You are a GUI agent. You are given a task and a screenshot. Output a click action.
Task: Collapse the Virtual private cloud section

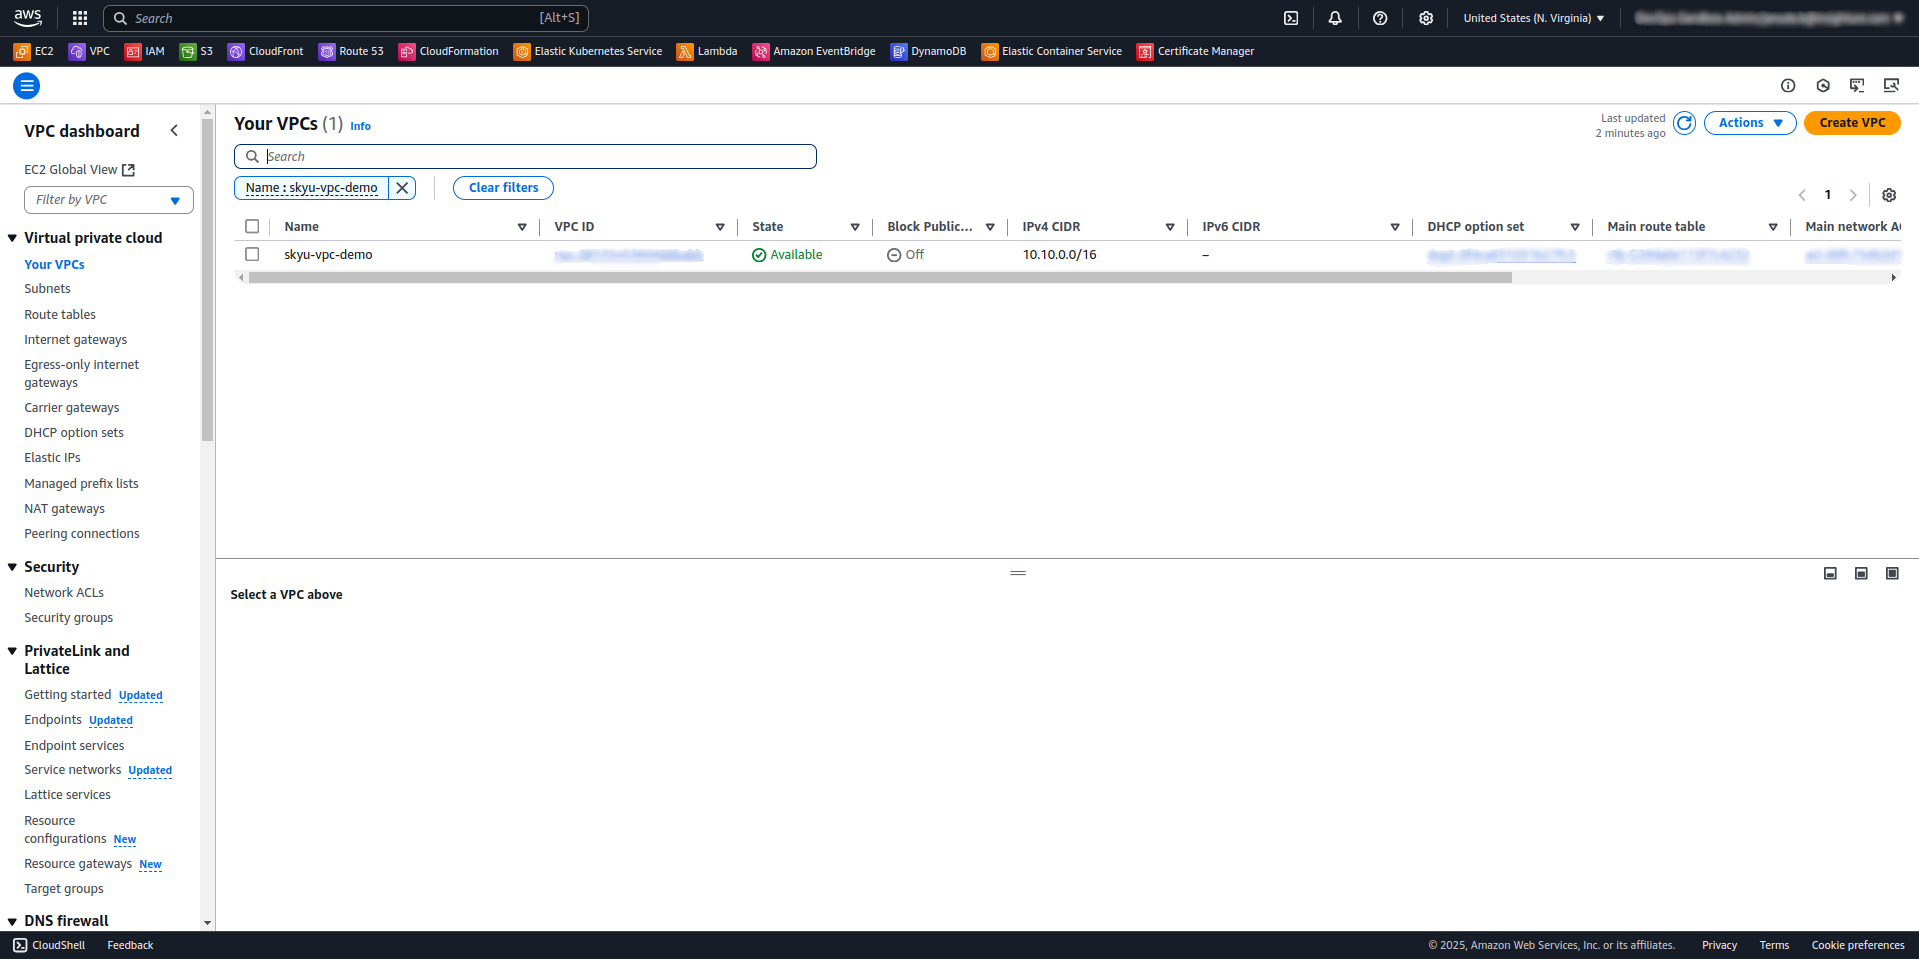12,238
